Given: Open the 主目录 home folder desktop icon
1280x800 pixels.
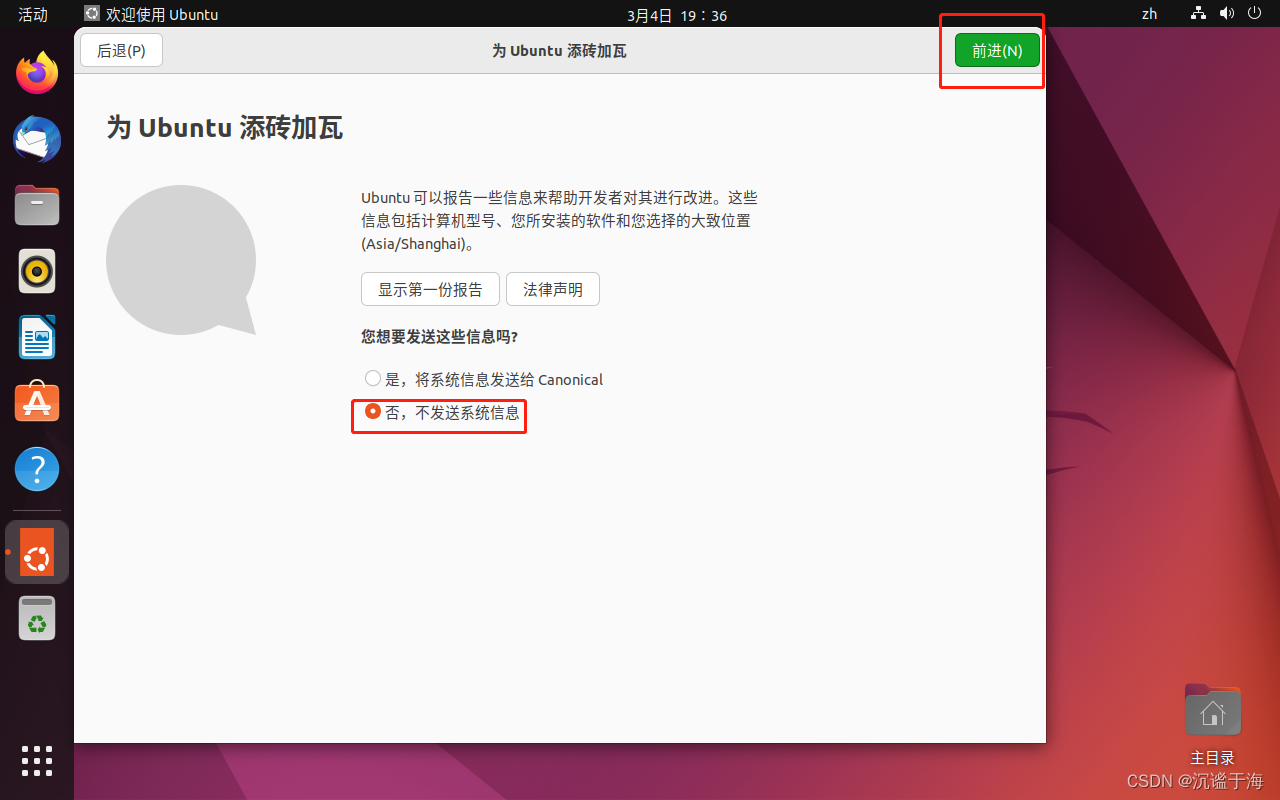Looking at the screenshot, I should (x=1212, y=724).
